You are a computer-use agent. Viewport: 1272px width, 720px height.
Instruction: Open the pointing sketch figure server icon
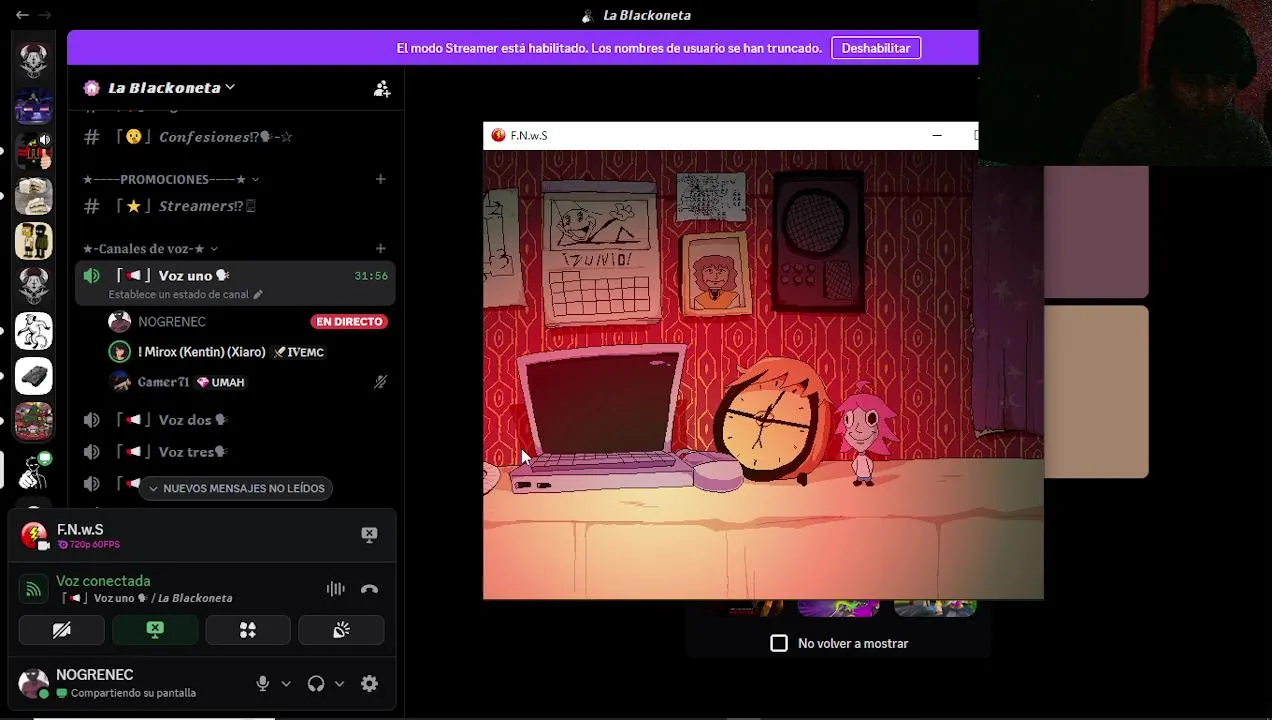click(34, 471)
